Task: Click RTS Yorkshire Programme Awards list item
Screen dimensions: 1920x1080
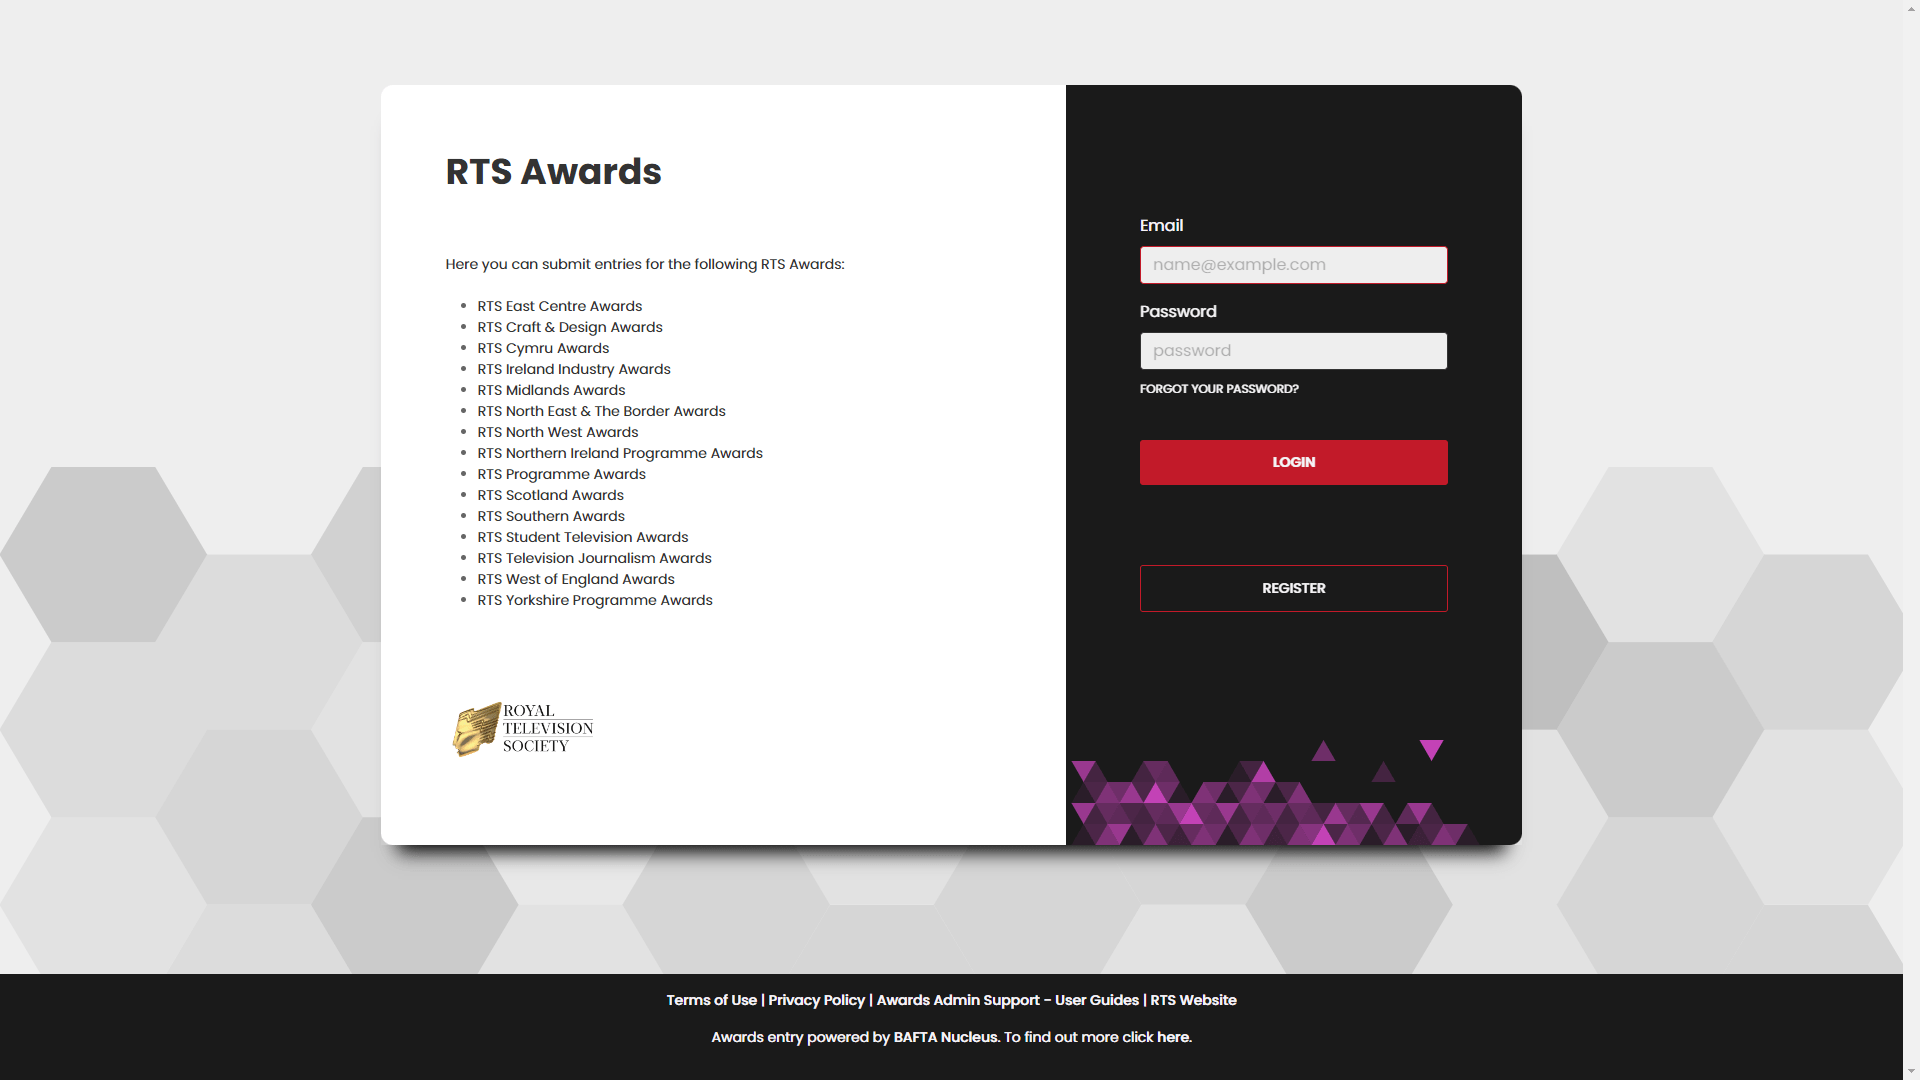Action: (594, 600)
